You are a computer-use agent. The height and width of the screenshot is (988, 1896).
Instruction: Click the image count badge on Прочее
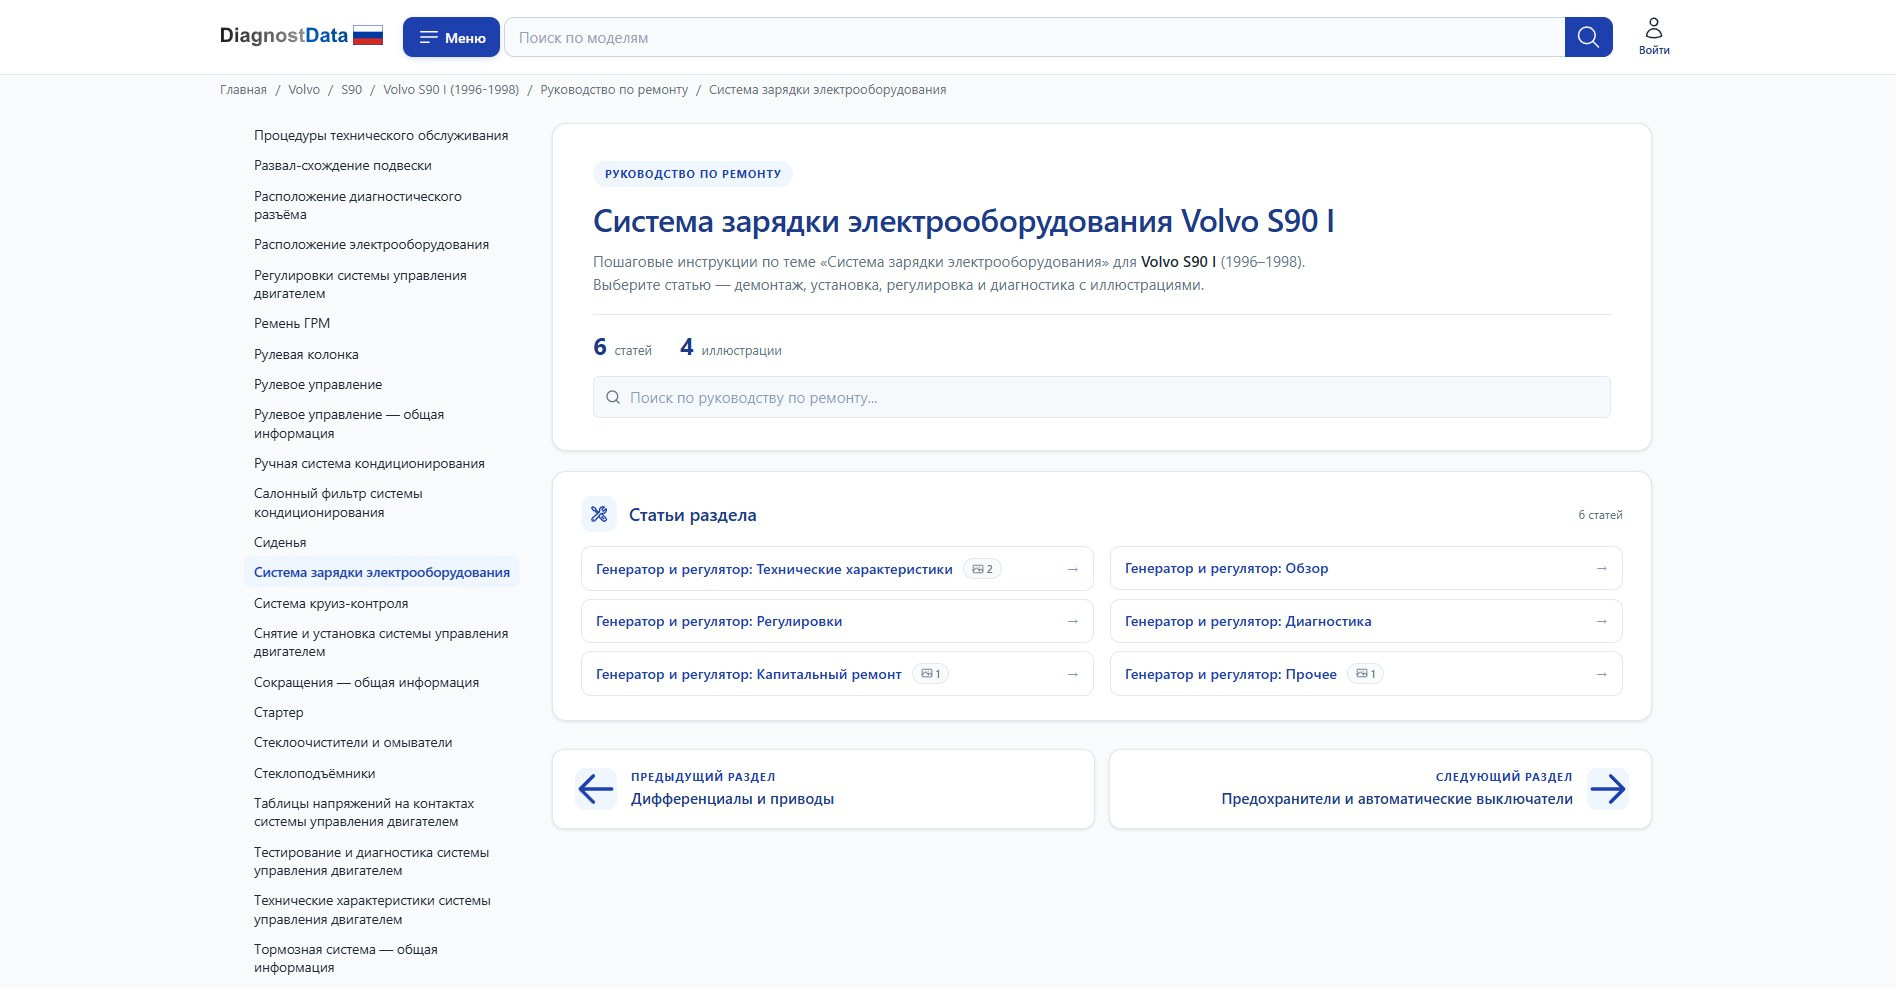point(1366,674)
